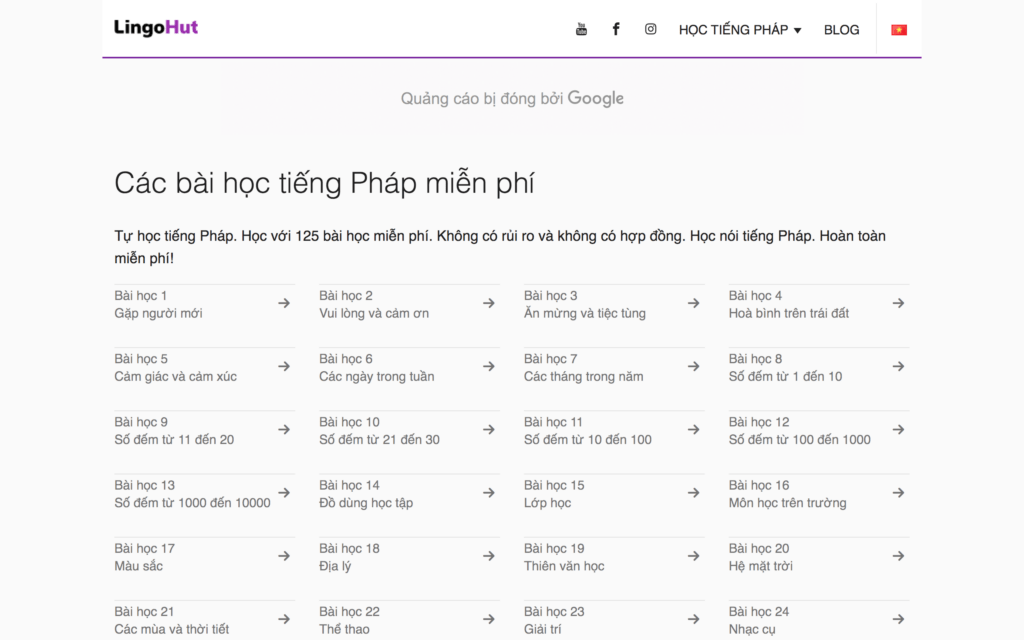Click arrow for Bài học 2 Vui lòng và cảm ơn
This screenshot has height=640, width=1024.
point(488,303)
